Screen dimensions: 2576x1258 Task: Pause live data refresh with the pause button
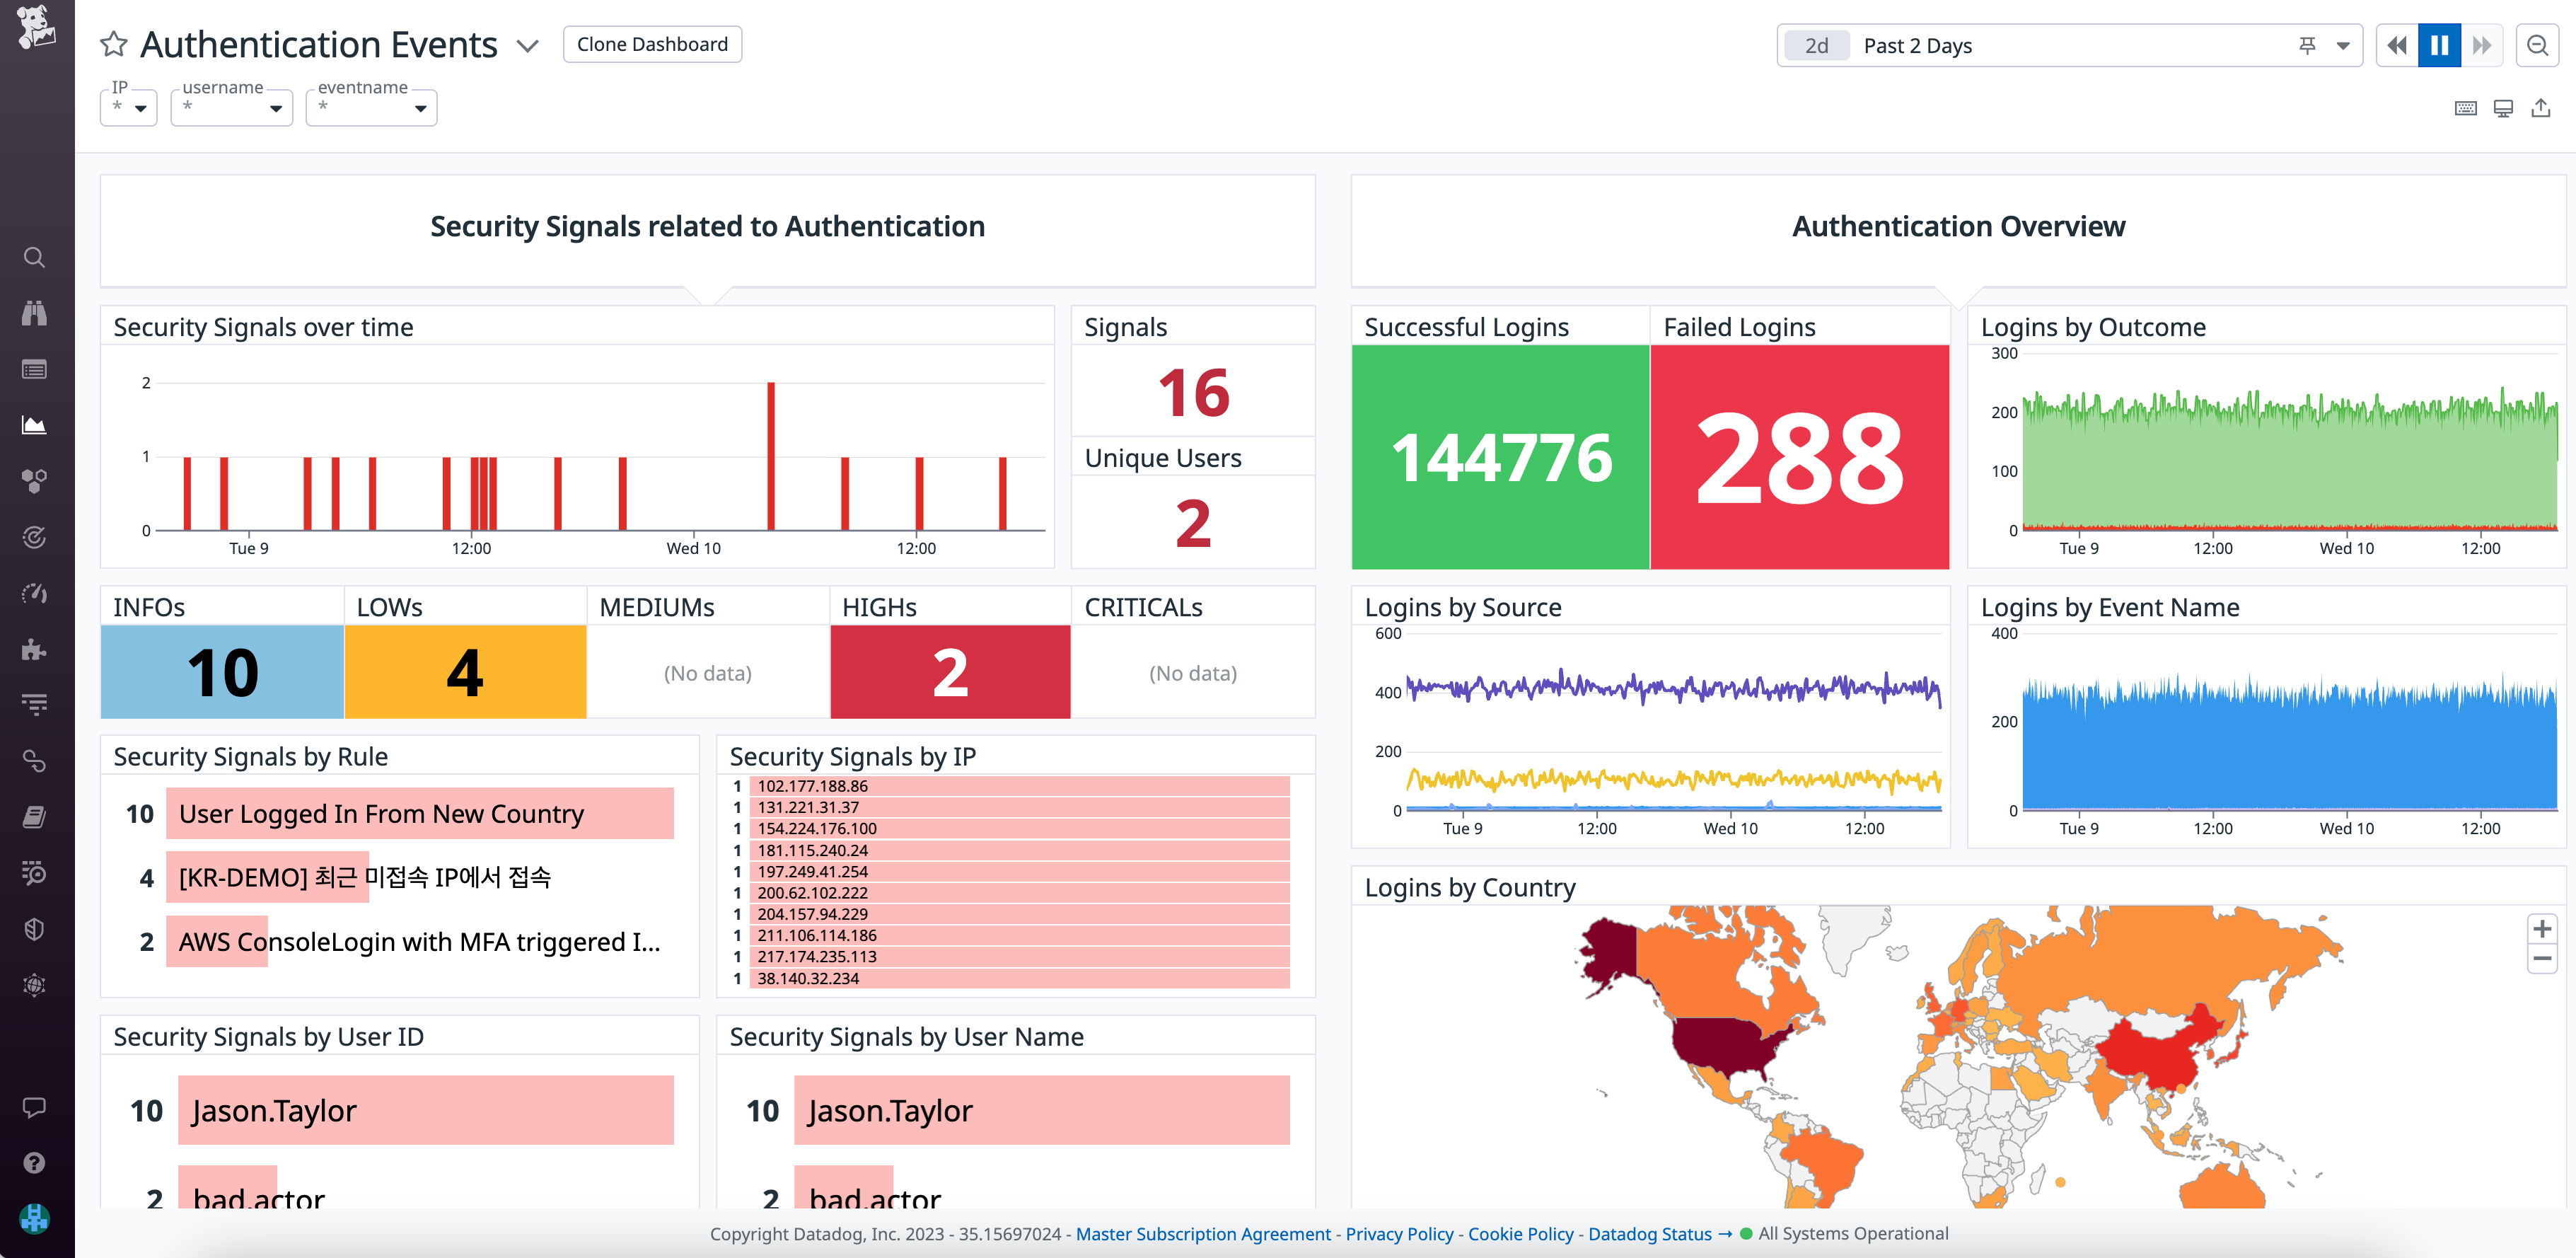point(2439,45)
